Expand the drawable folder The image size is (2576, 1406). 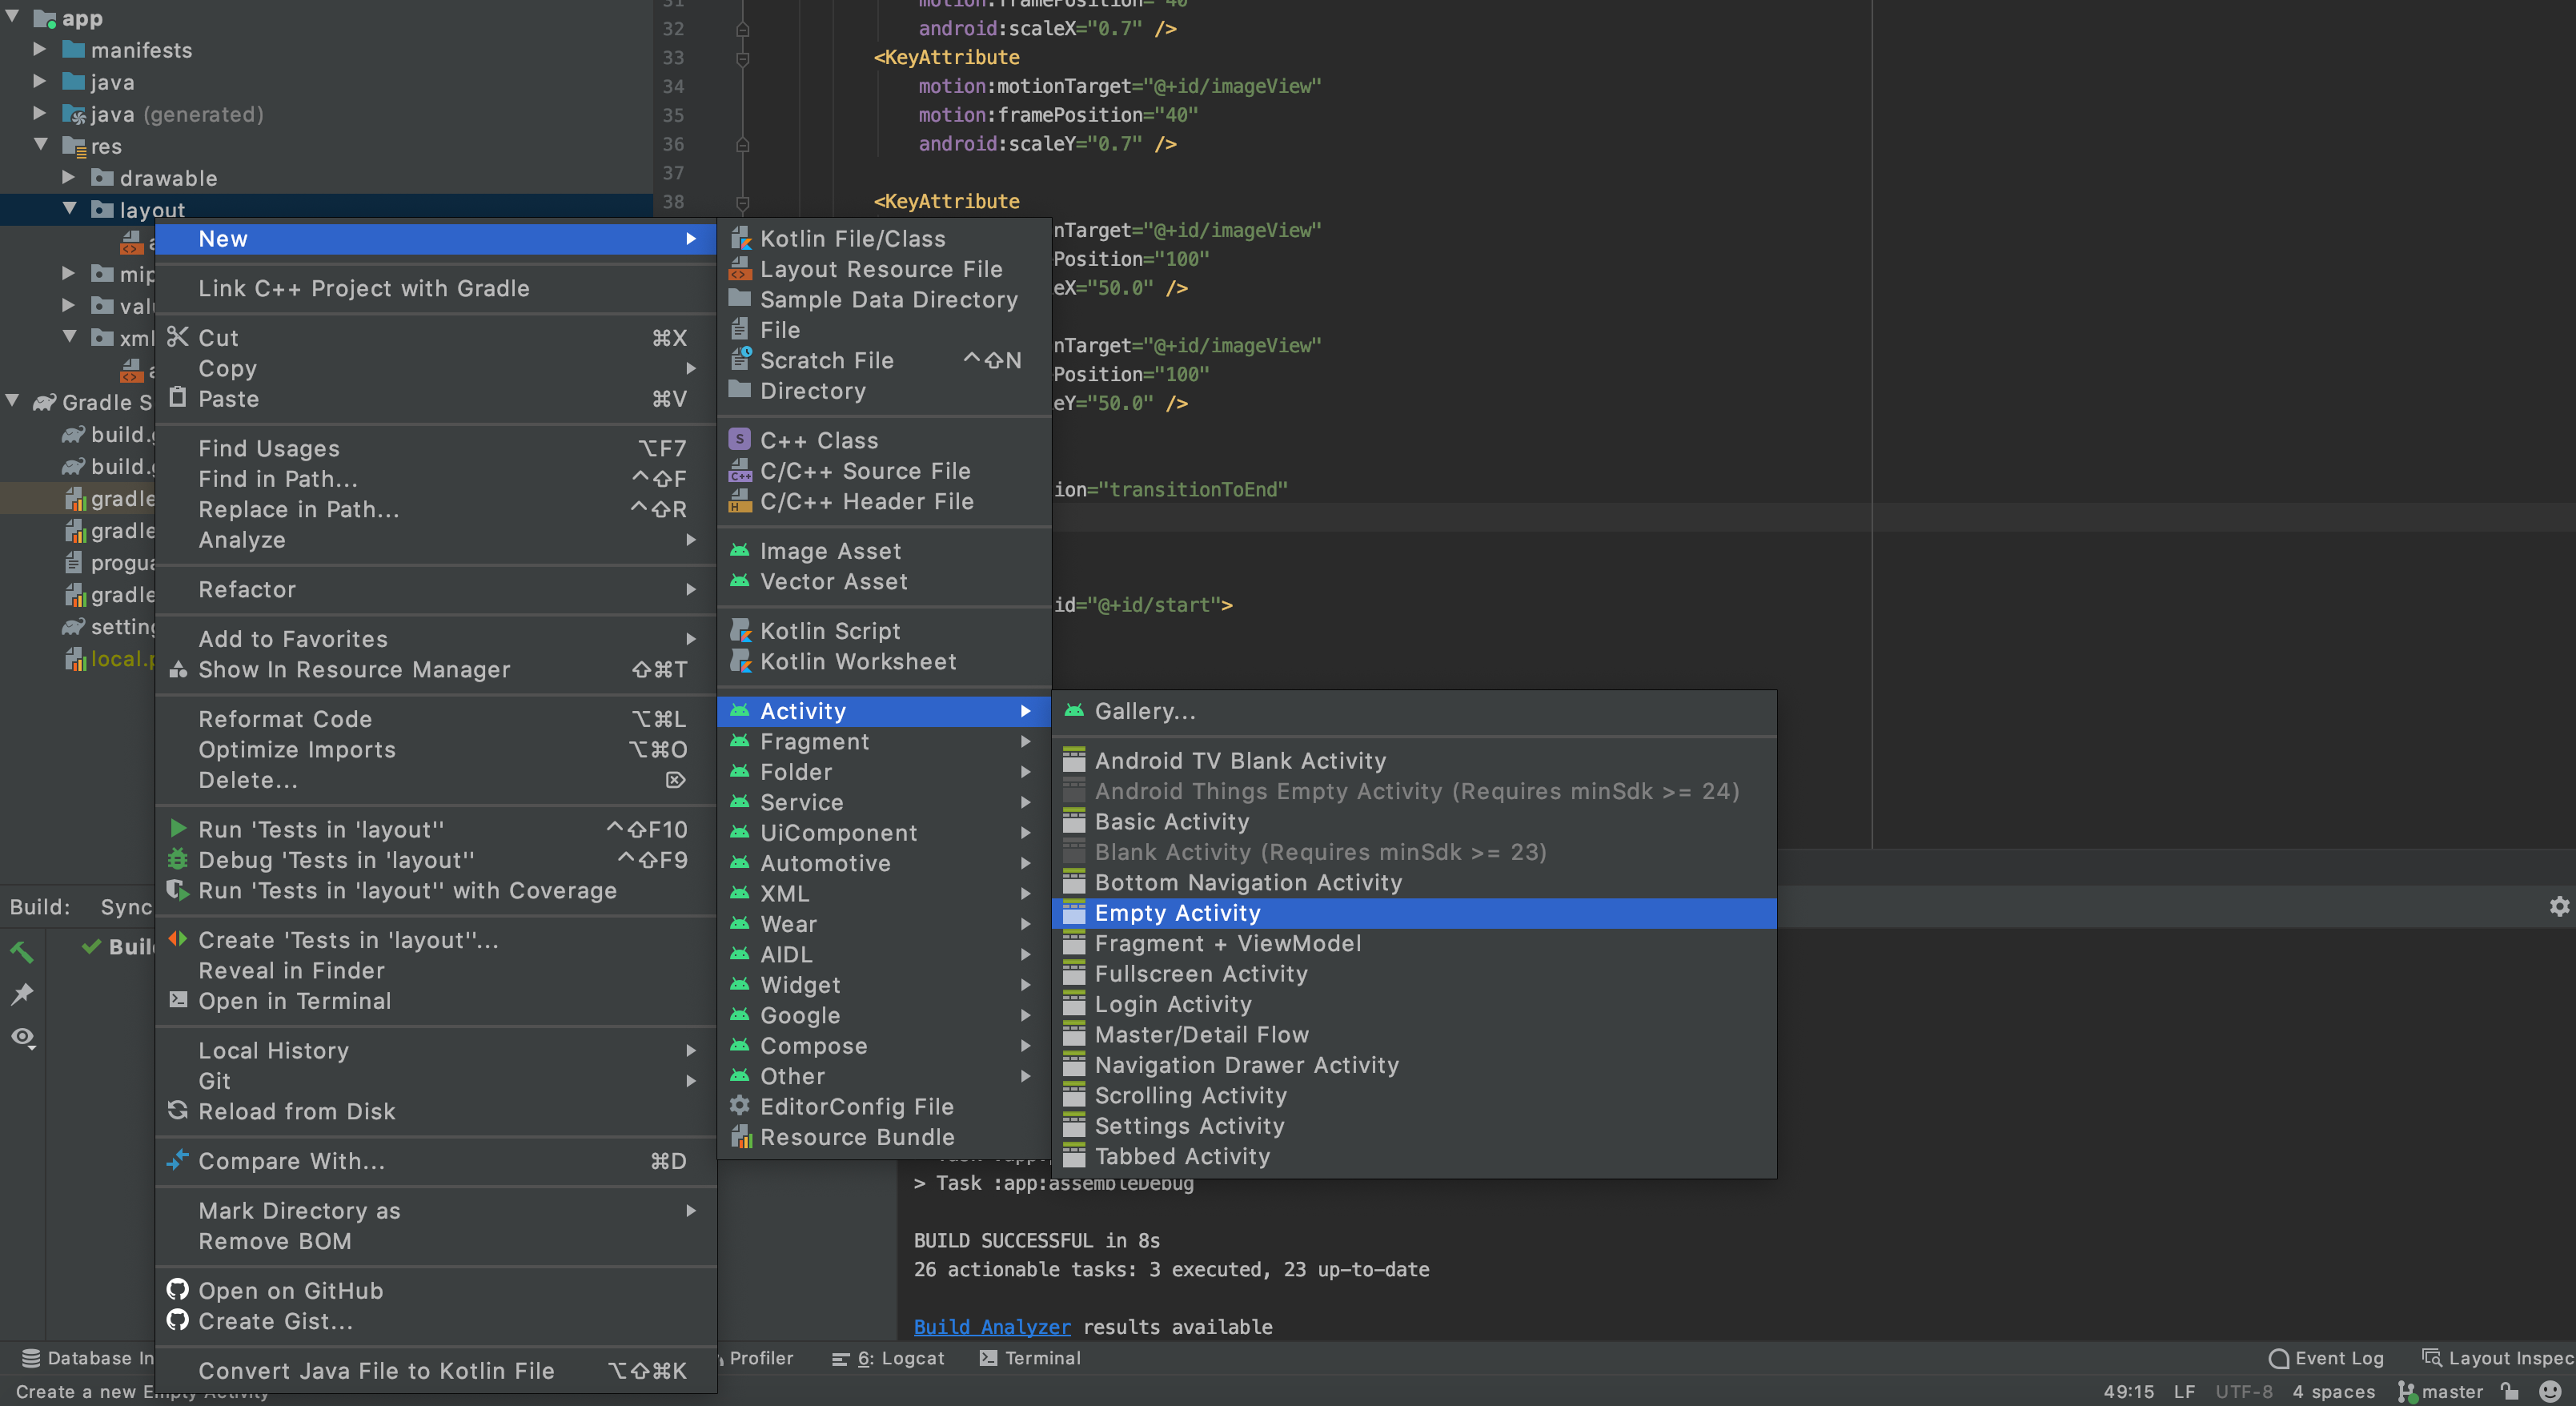(x=69, y=177)
